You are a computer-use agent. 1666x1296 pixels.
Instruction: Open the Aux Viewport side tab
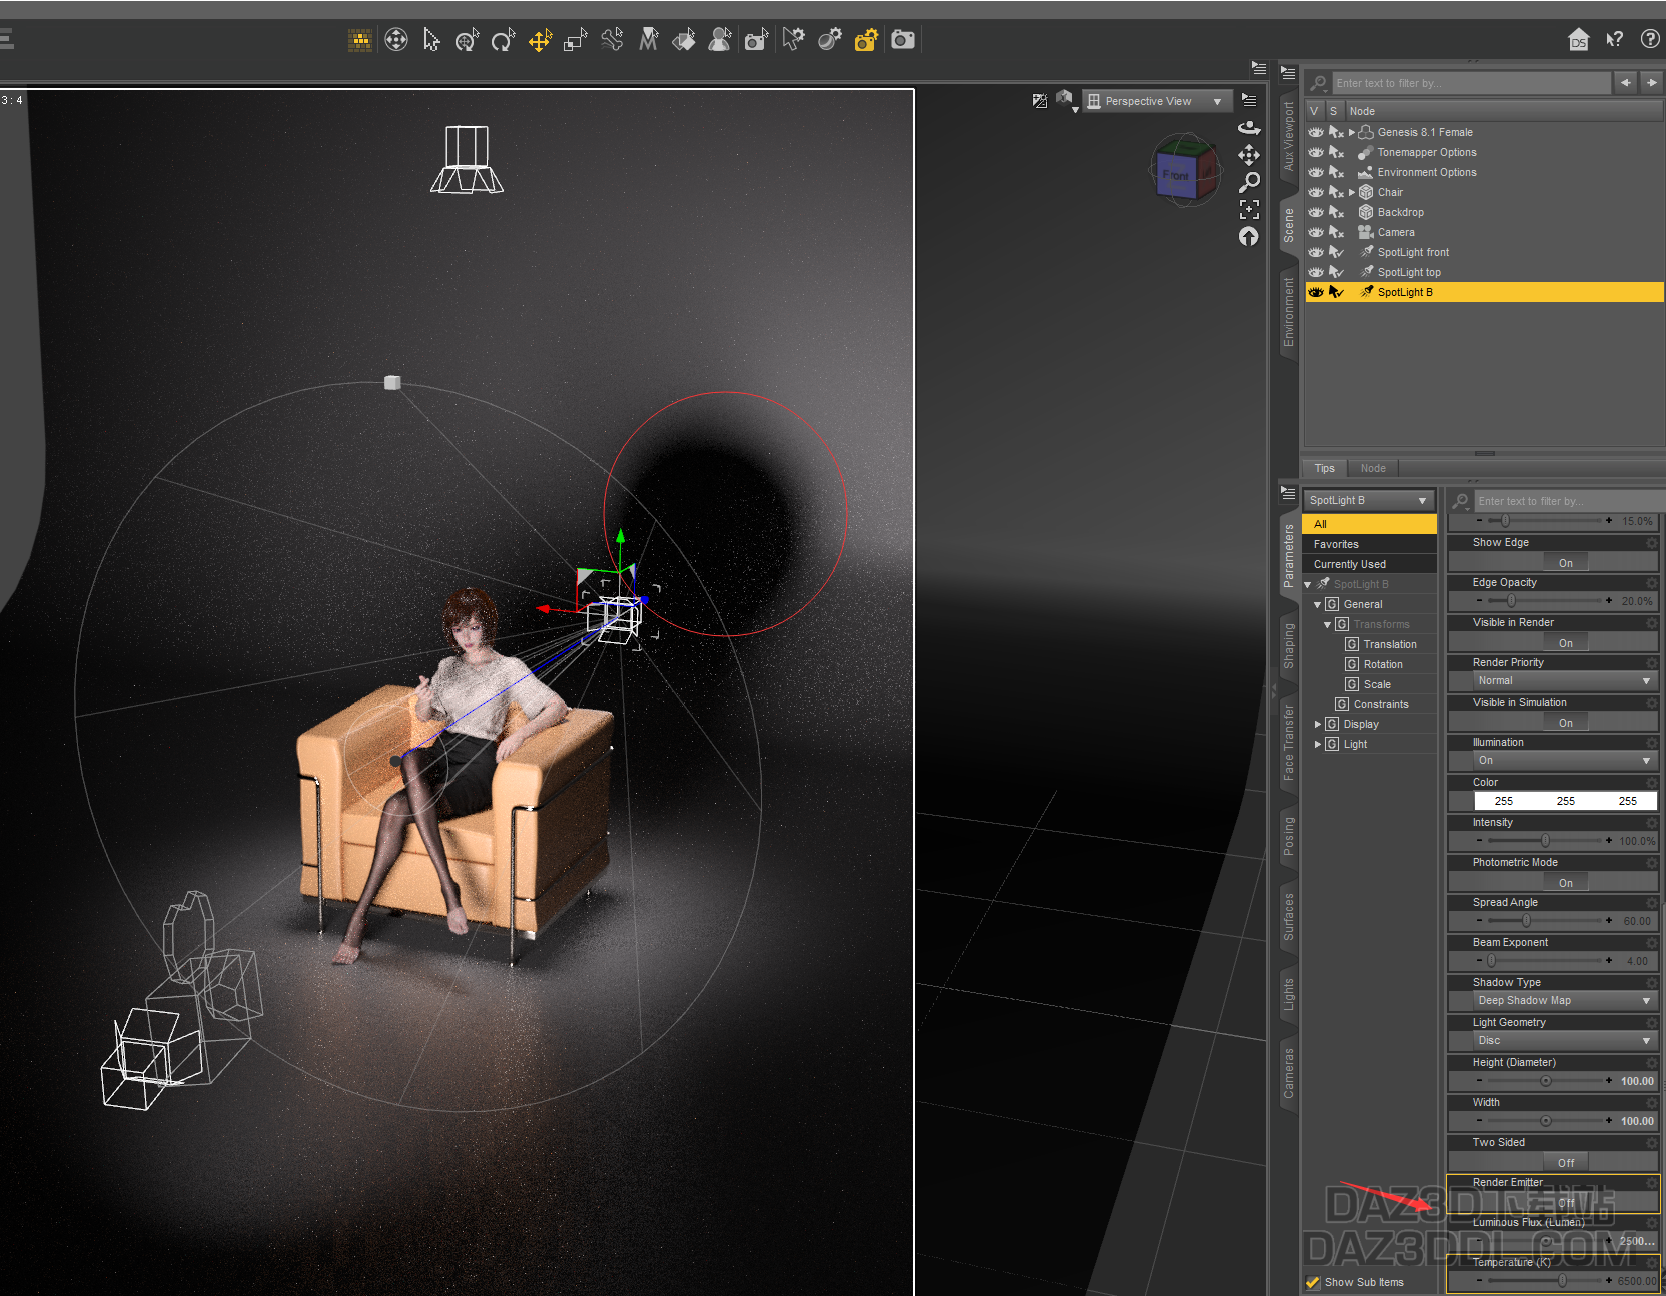coord(1288,136)
